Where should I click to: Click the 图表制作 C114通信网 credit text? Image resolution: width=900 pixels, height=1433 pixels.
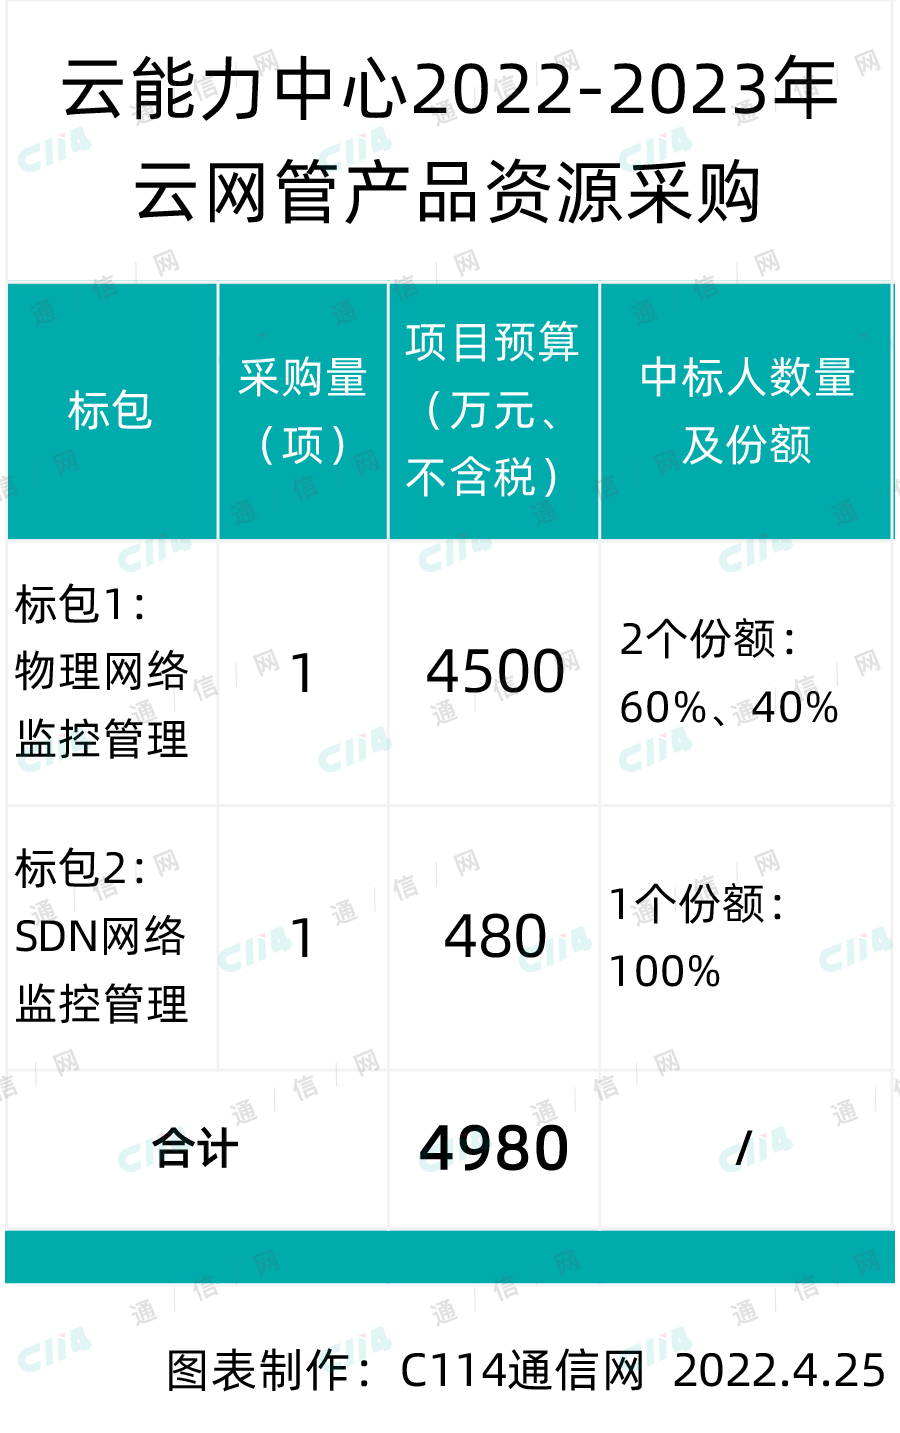404,1370
